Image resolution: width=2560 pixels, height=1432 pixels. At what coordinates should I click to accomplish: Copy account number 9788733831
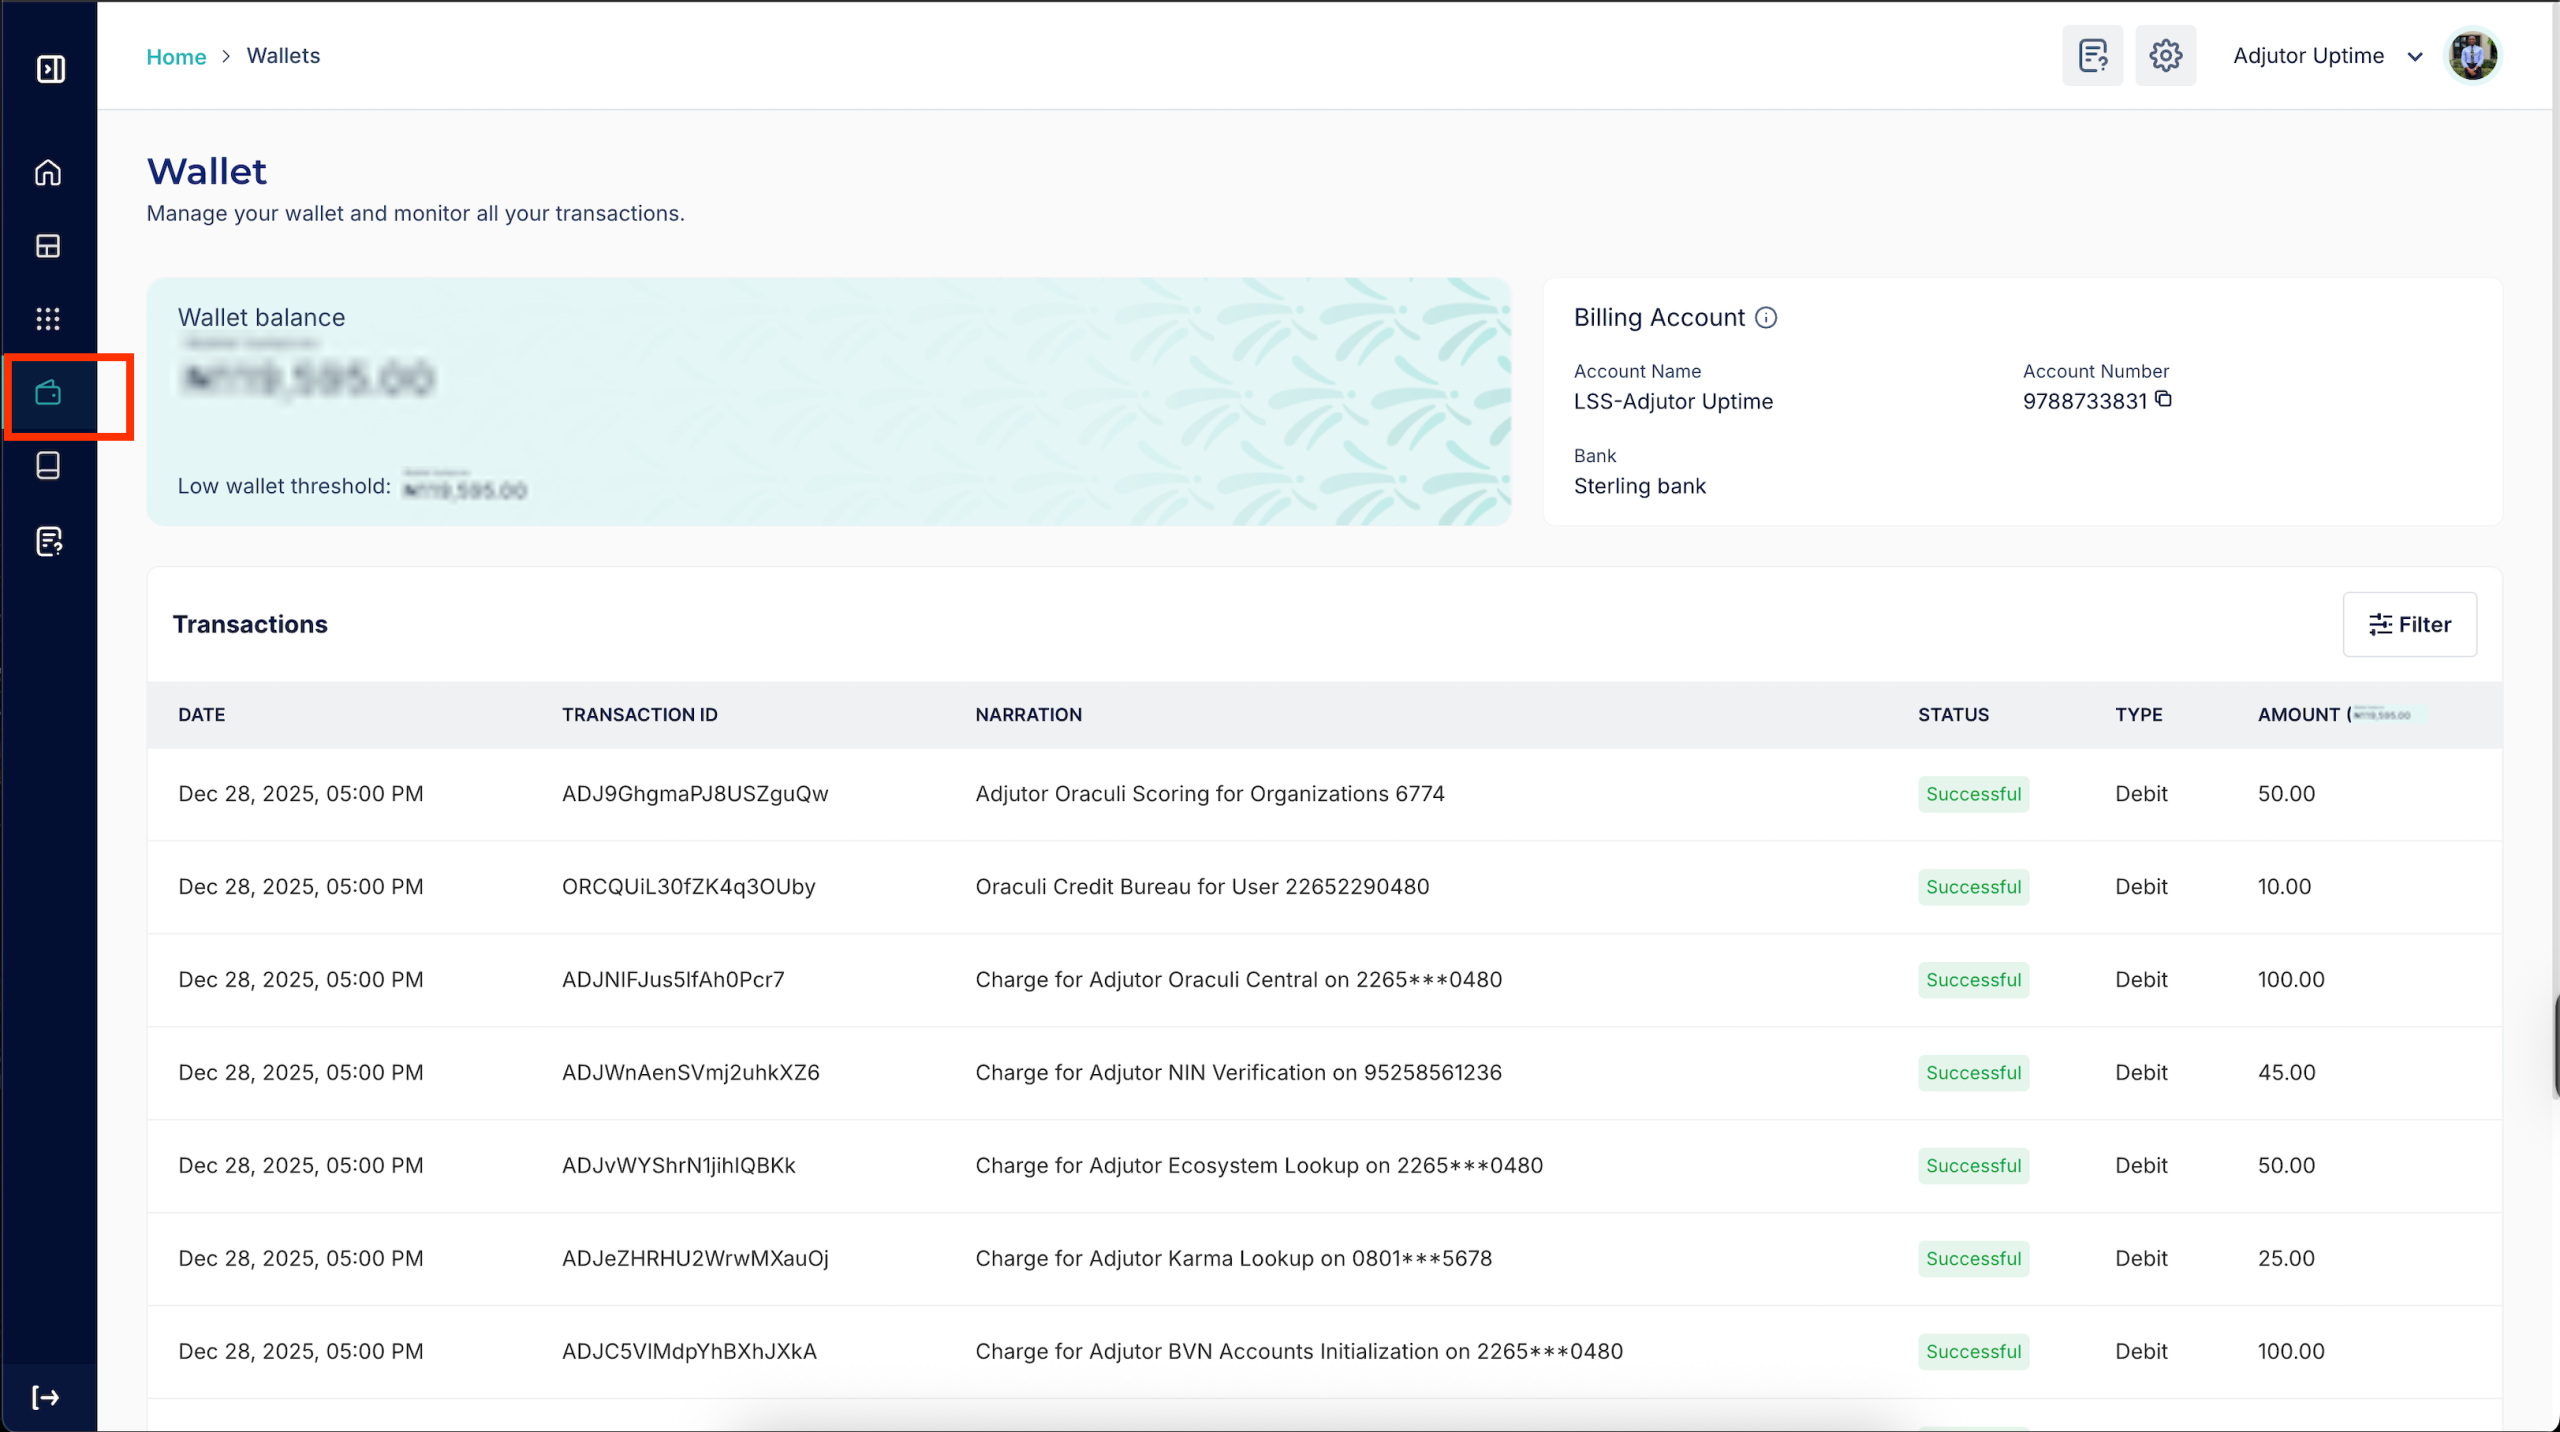tap(2163, 399)
